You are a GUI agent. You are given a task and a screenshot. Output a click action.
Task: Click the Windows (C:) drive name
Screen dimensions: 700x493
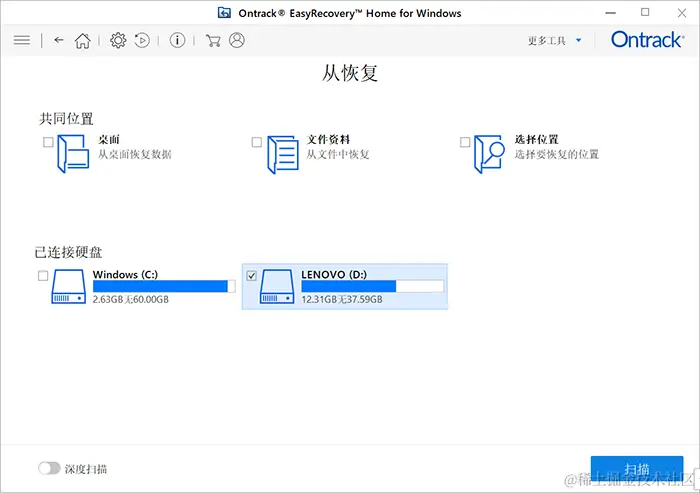tap(125, 274)
